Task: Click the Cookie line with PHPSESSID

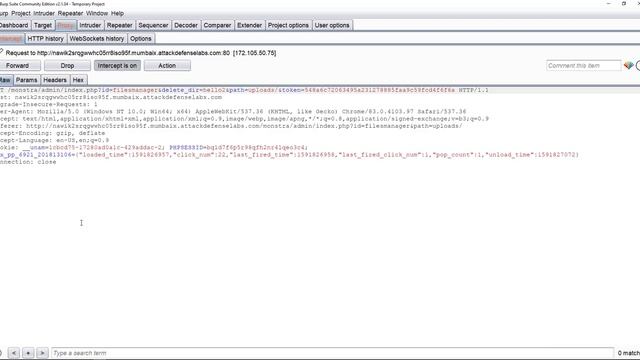Action: point(154,147)
